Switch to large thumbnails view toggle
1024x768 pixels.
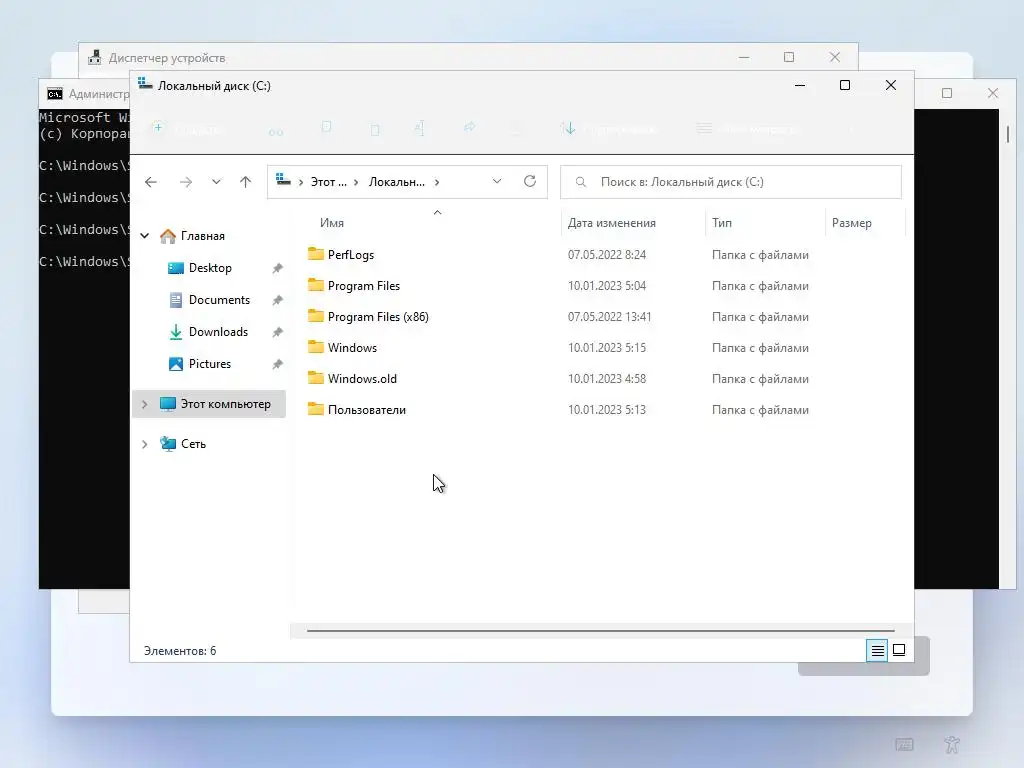click(899, 650)
